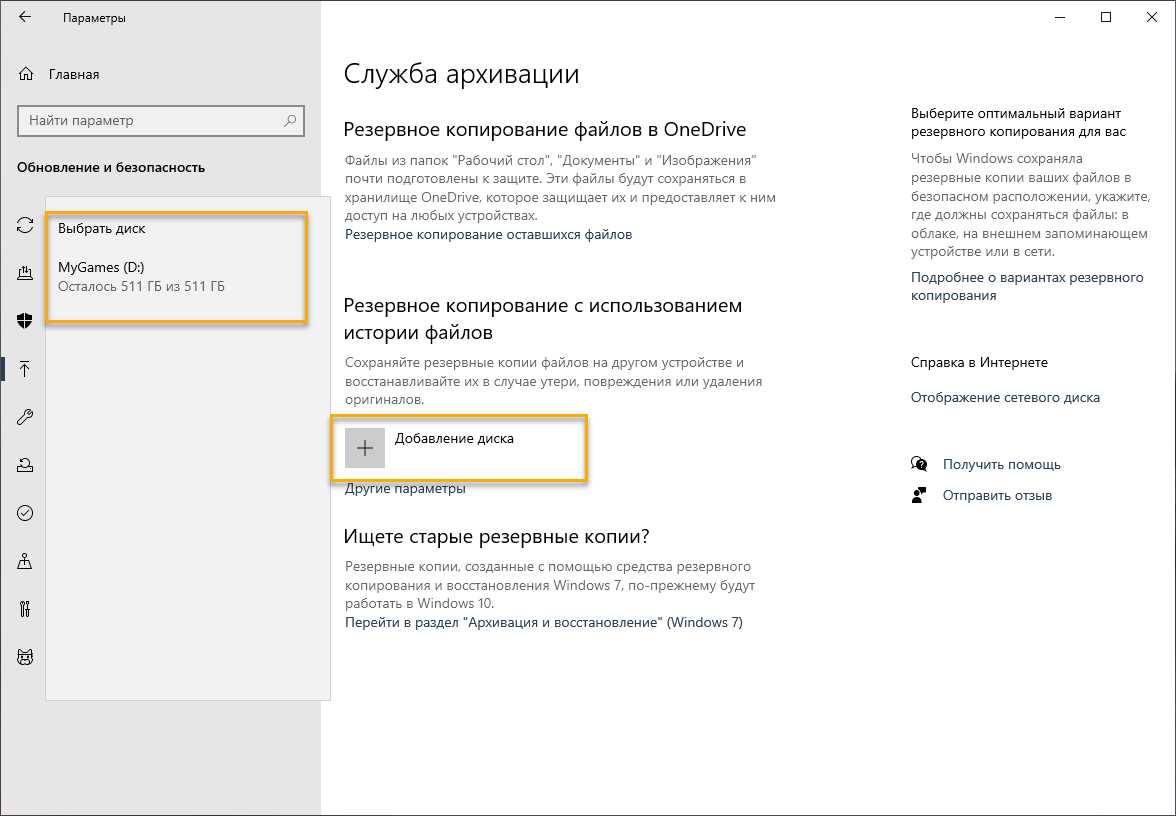Click the plus button for Добавление диска
The image size is (1176, 816).
(365, 448)
